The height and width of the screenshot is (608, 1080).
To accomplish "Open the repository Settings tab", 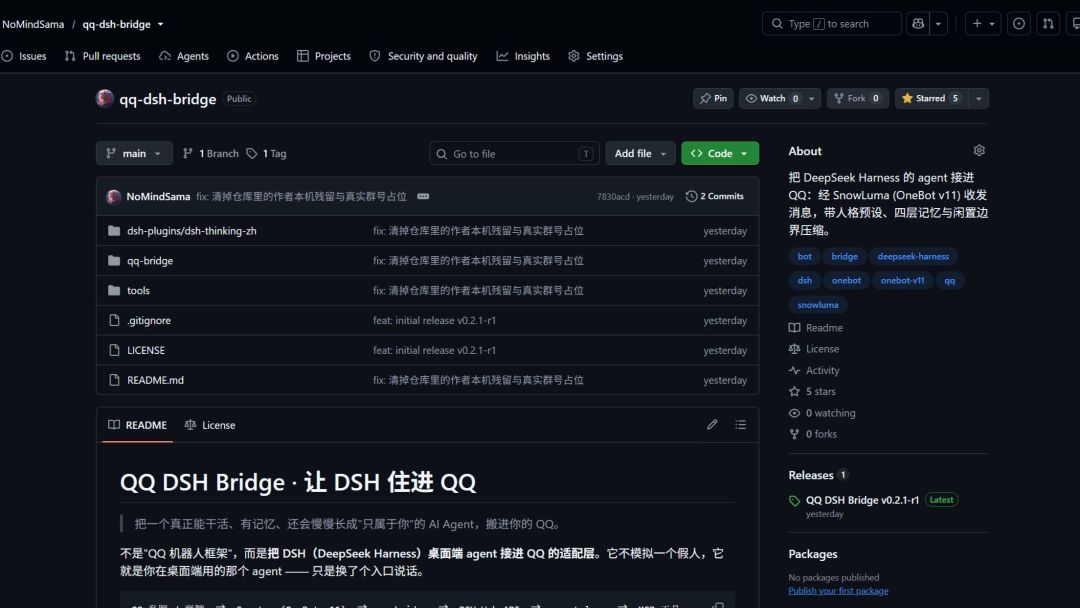I will pos(595,56).
